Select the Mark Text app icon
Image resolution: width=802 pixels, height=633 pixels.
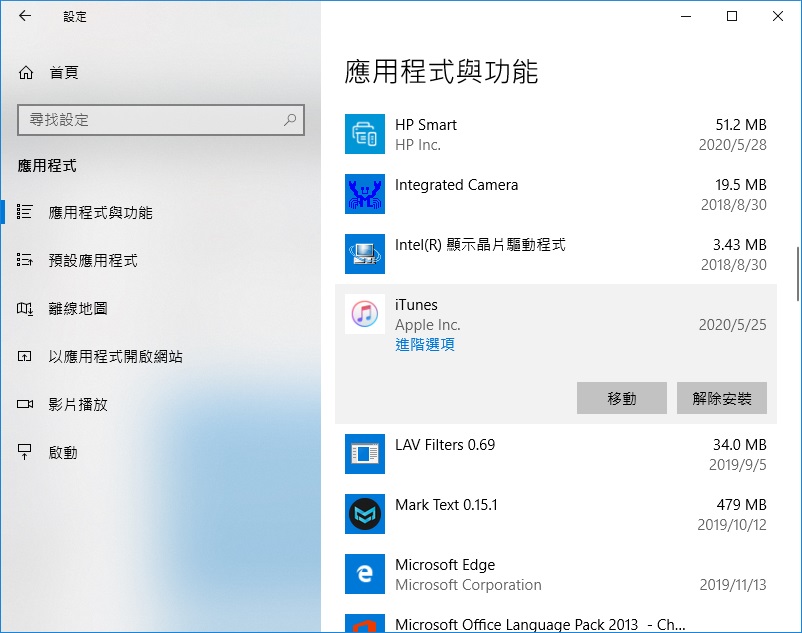click(x=365, y=514)
